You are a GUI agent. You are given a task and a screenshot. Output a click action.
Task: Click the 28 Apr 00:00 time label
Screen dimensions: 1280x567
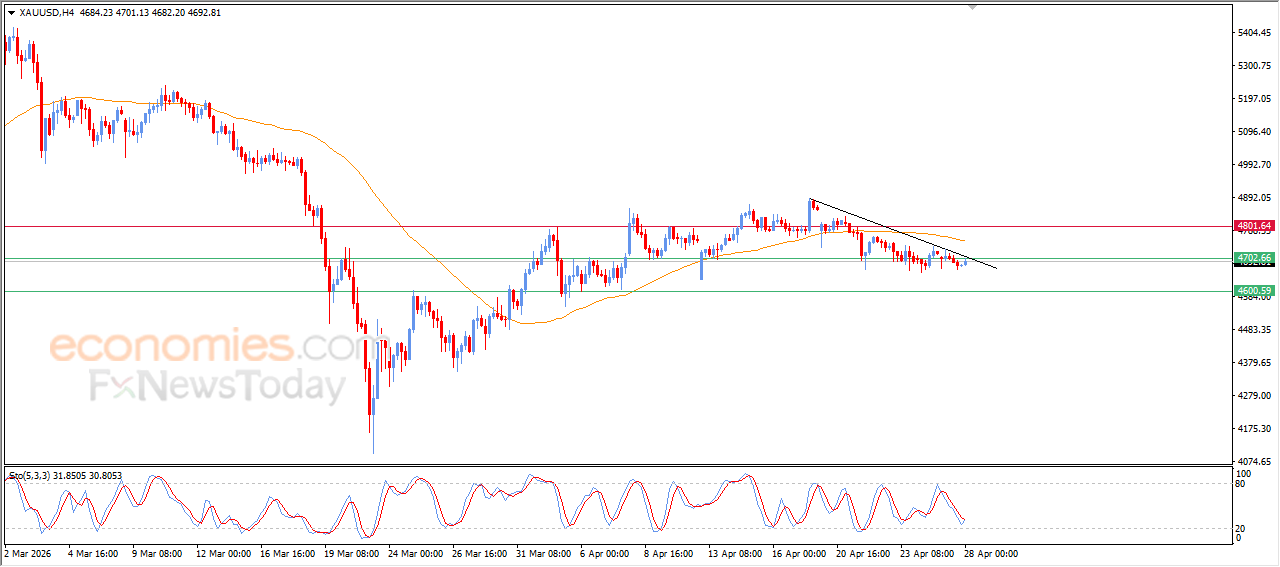coord(991,553)
